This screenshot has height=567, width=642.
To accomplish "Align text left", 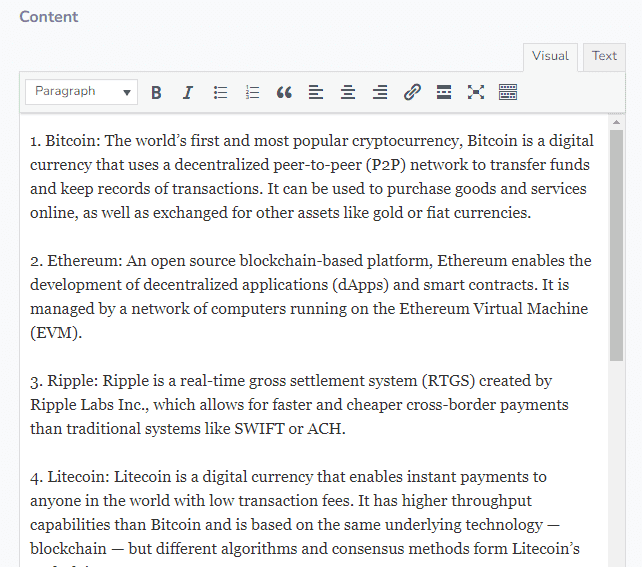I will (x=316, y=92).
